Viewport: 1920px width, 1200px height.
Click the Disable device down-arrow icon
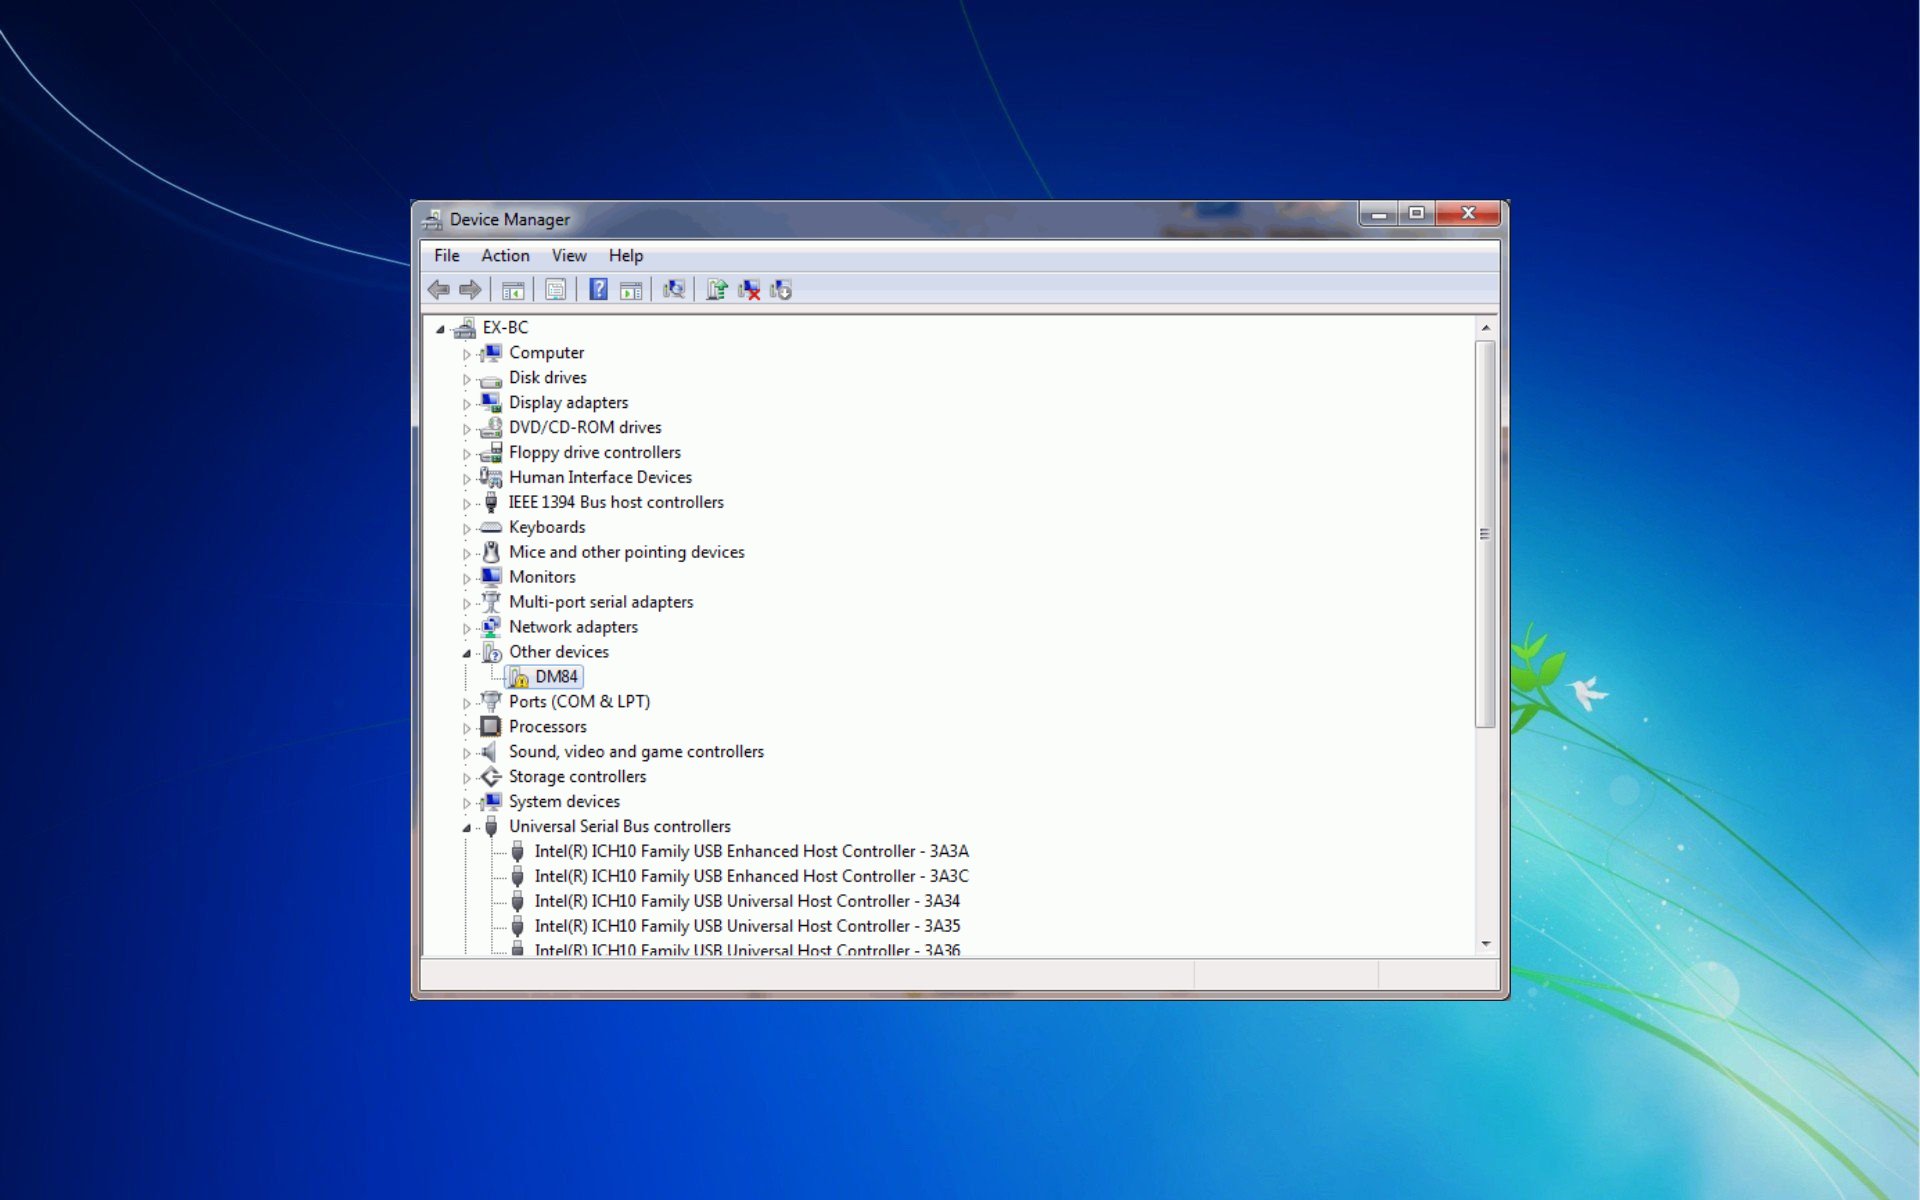(x=781, y=290)
